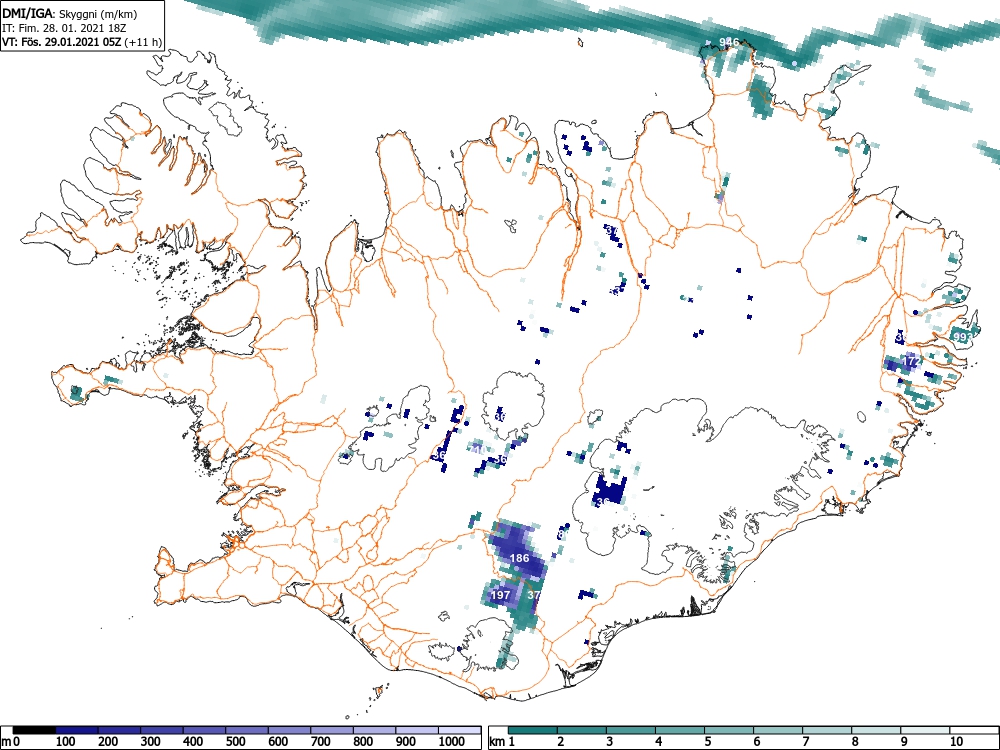1000x750 pixels.
Task: Pick the 200–300 m legend swatch
Action: tap(119, 730)
